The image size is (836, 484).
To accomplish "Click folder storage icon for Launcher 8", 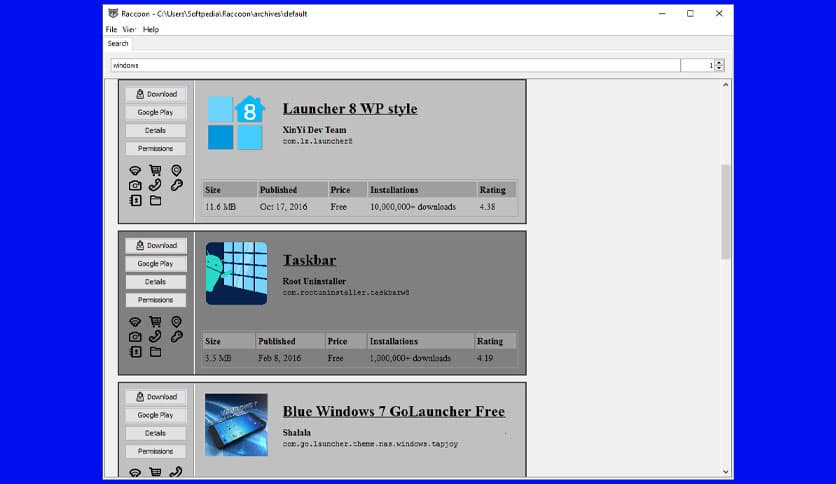I will [155, 200].
